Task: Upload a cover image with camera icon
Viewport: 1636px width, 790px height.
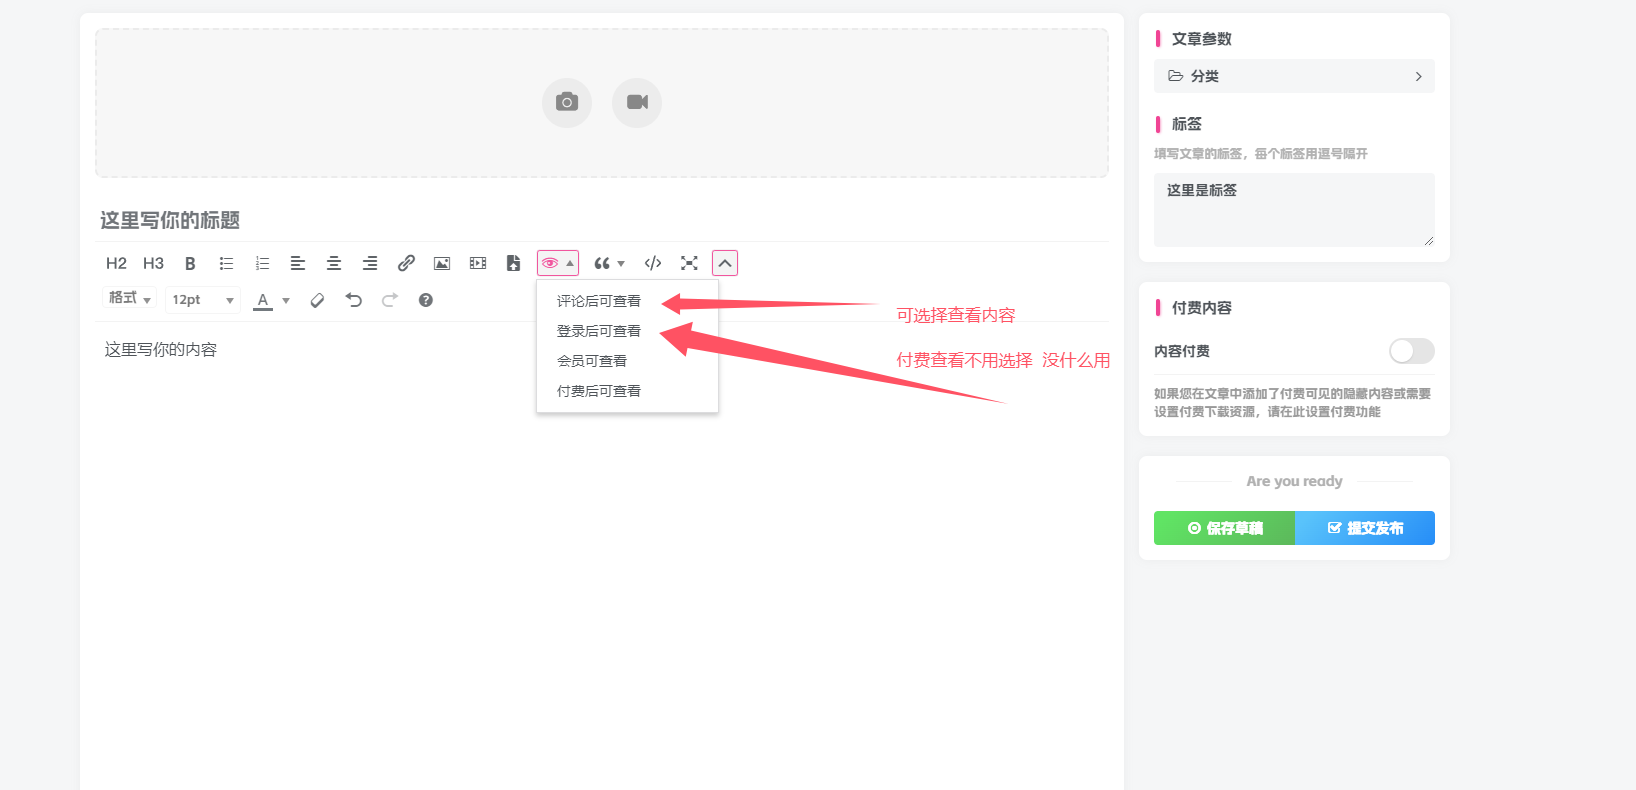Action: (x=567, y=102)
